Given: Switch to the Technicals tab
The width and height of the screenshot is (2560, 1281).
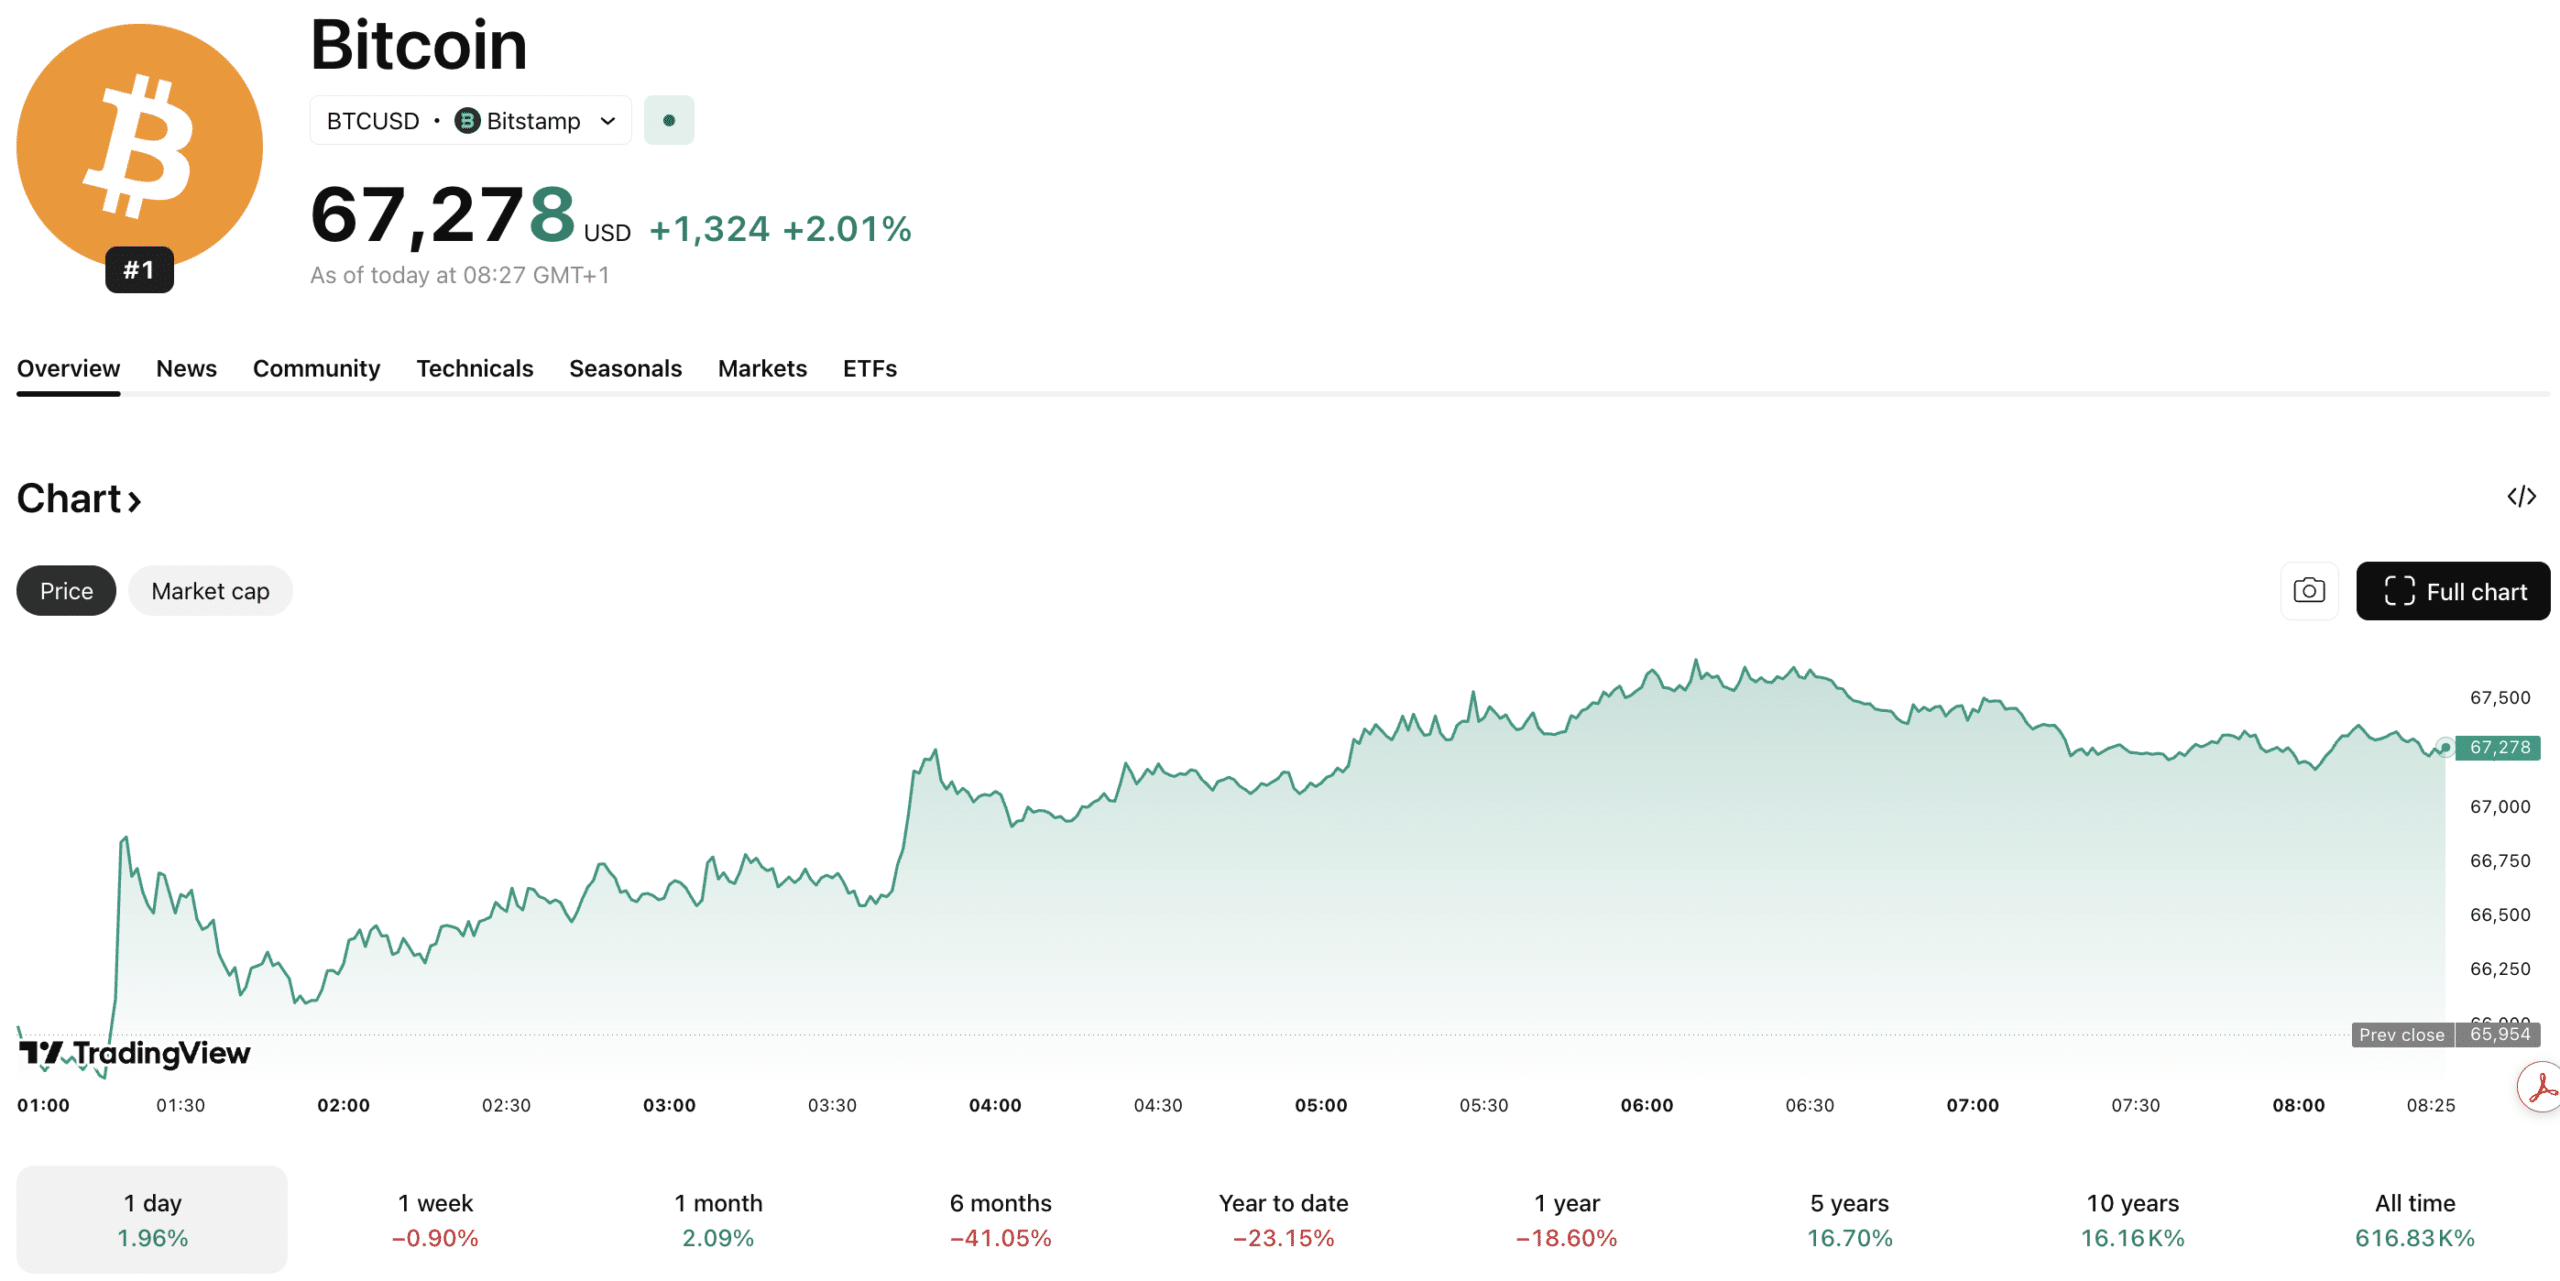Looking at the screenshot, I should tap(475, 368).
